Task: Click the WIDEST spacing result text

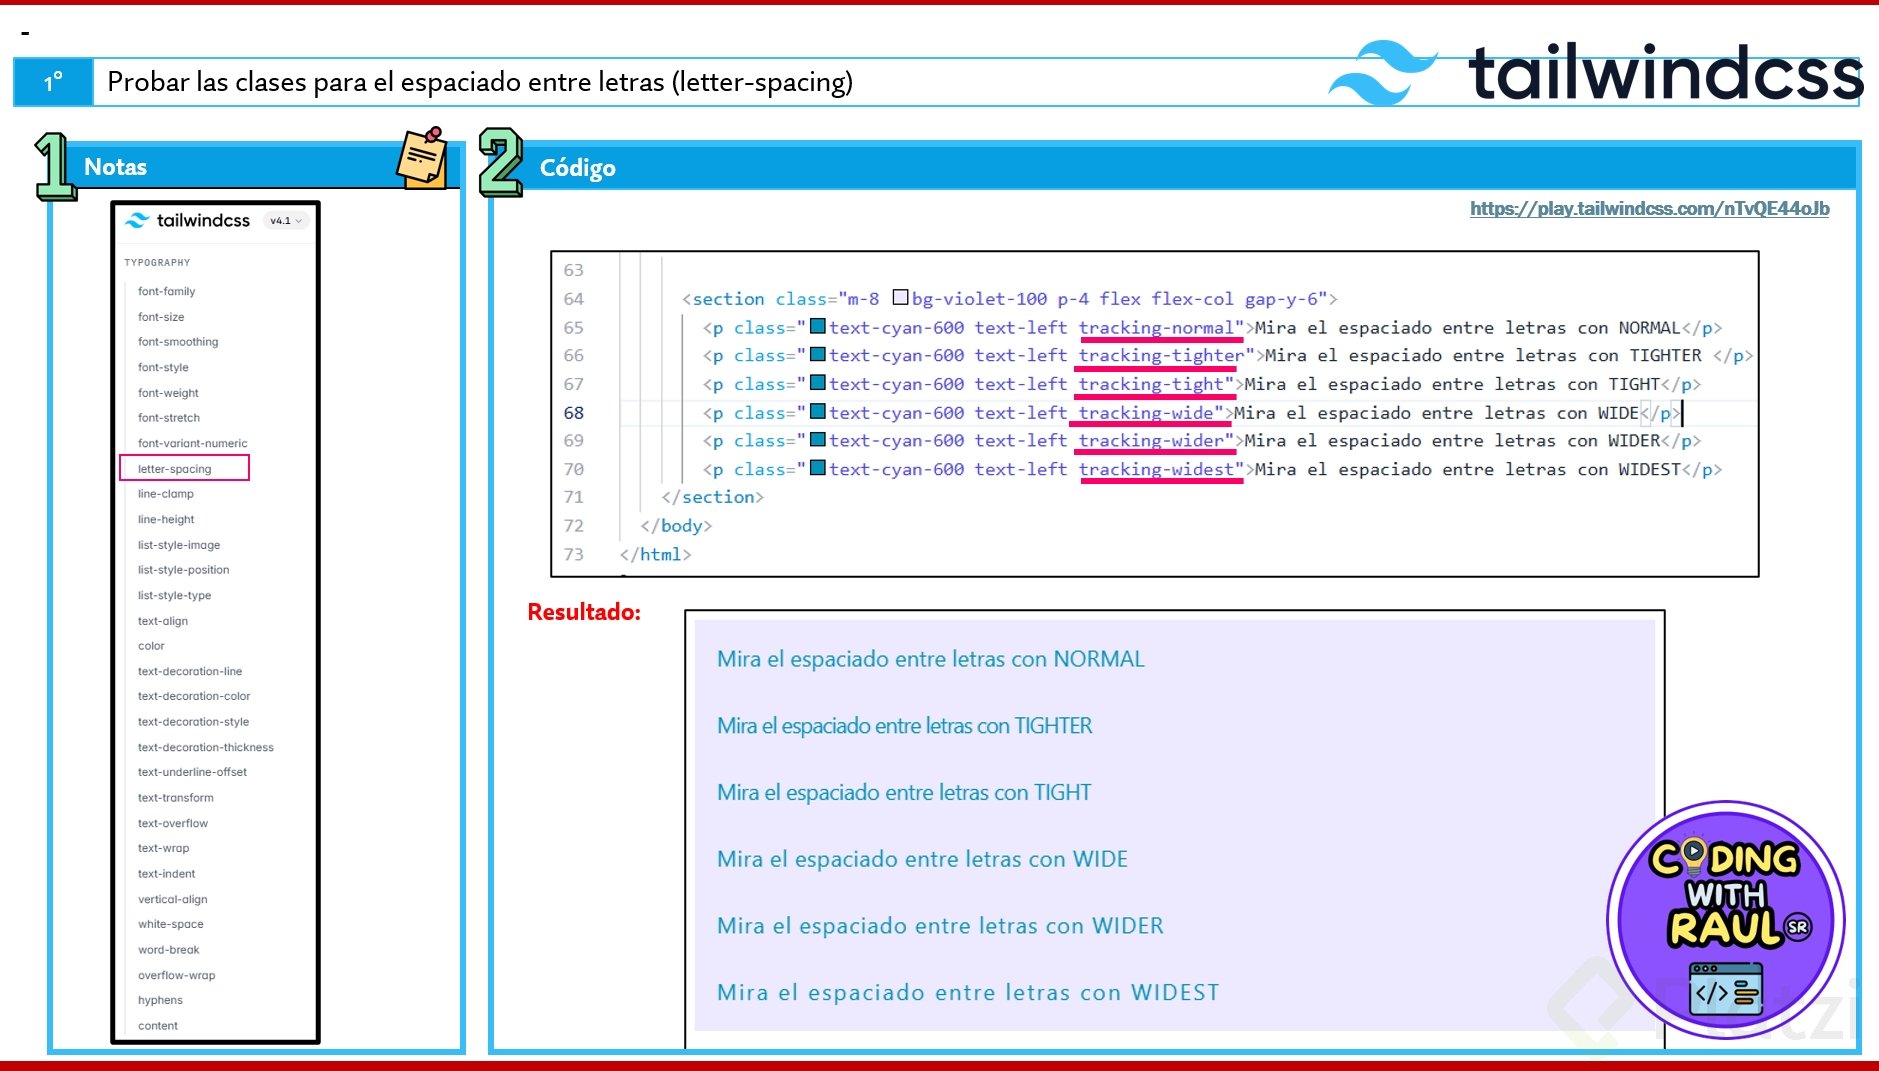Action: [x=968, y=993]
